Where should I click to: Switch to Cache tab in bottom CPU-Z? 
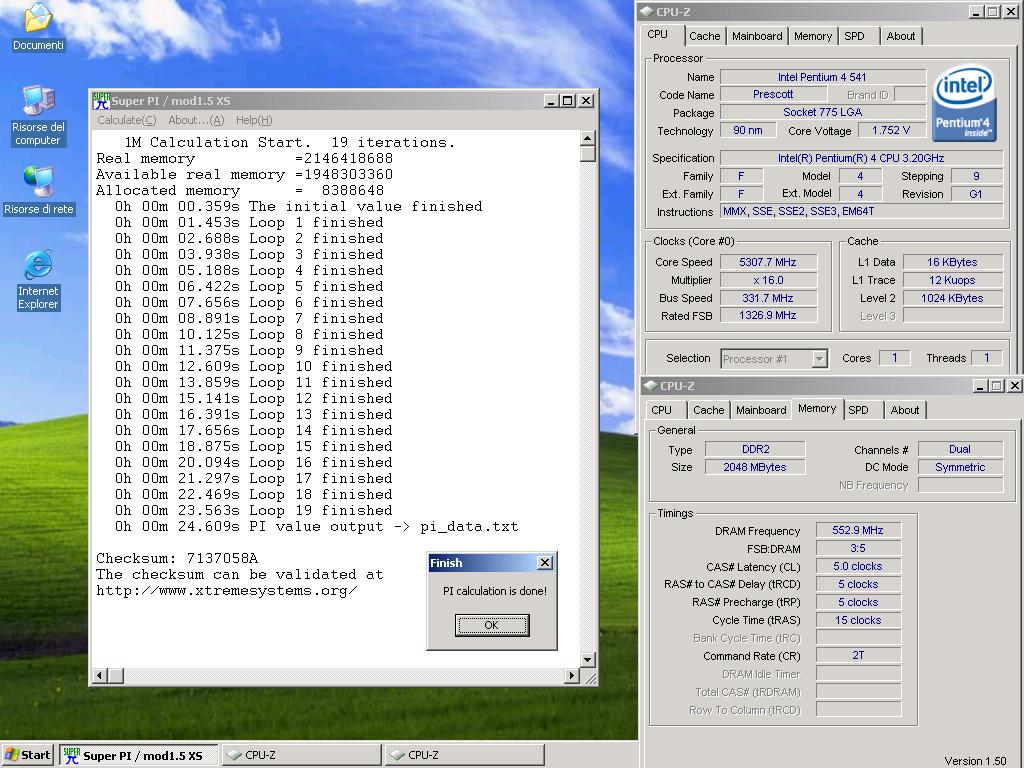click(709, 410)
